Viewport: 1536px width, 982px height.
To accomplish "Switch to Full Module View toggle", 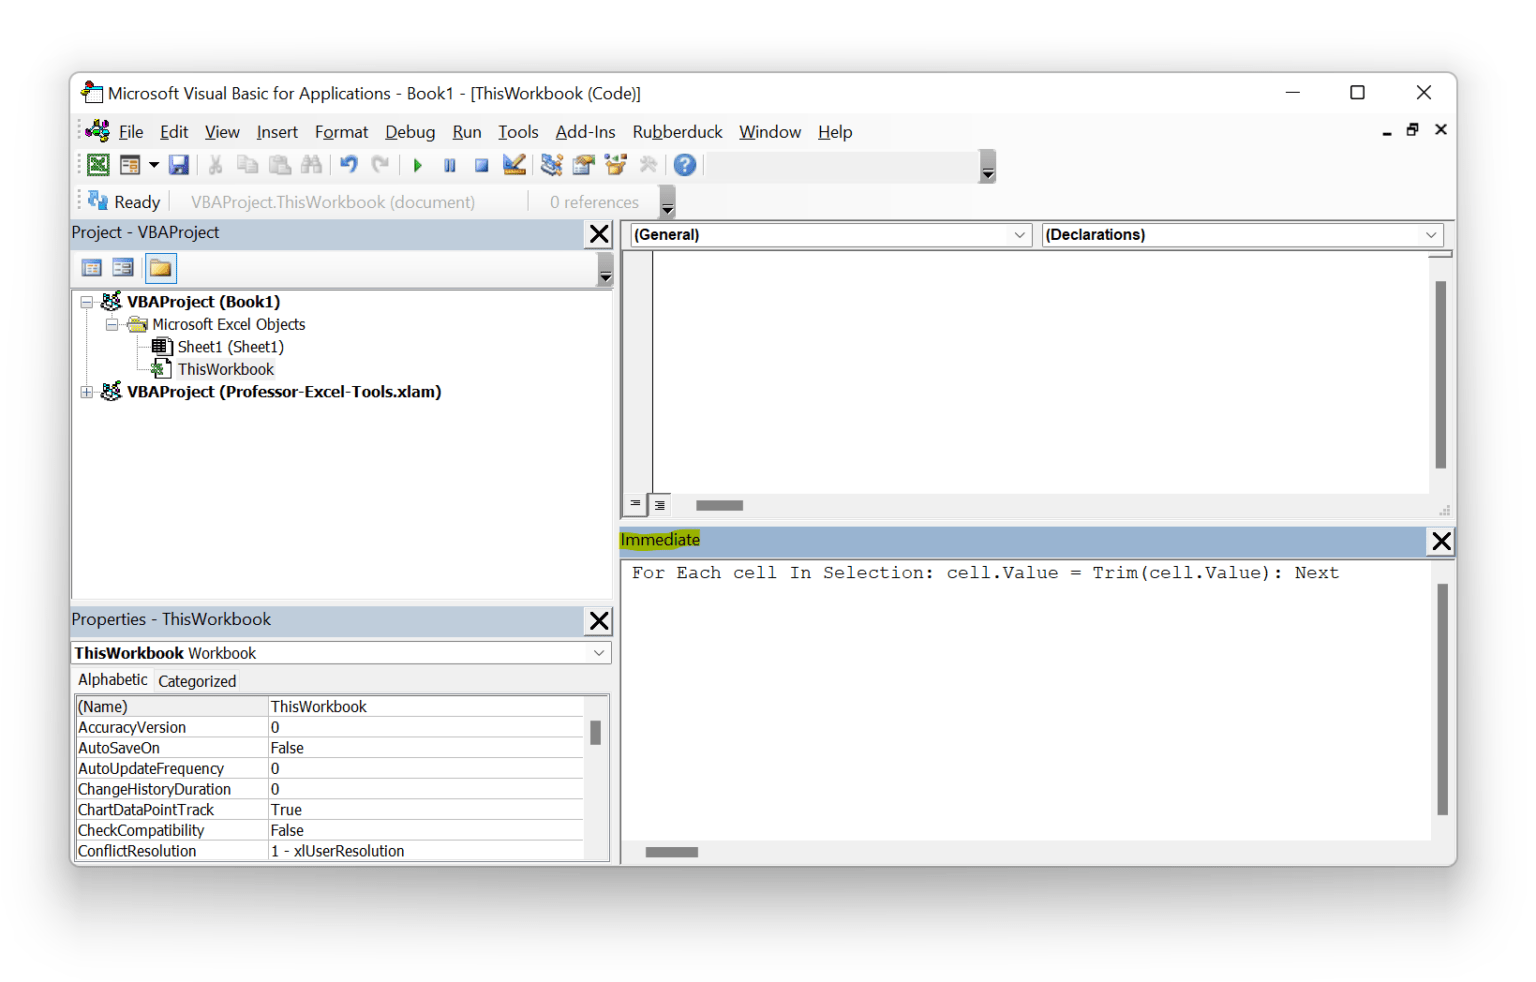I will [x=660, y=505].
